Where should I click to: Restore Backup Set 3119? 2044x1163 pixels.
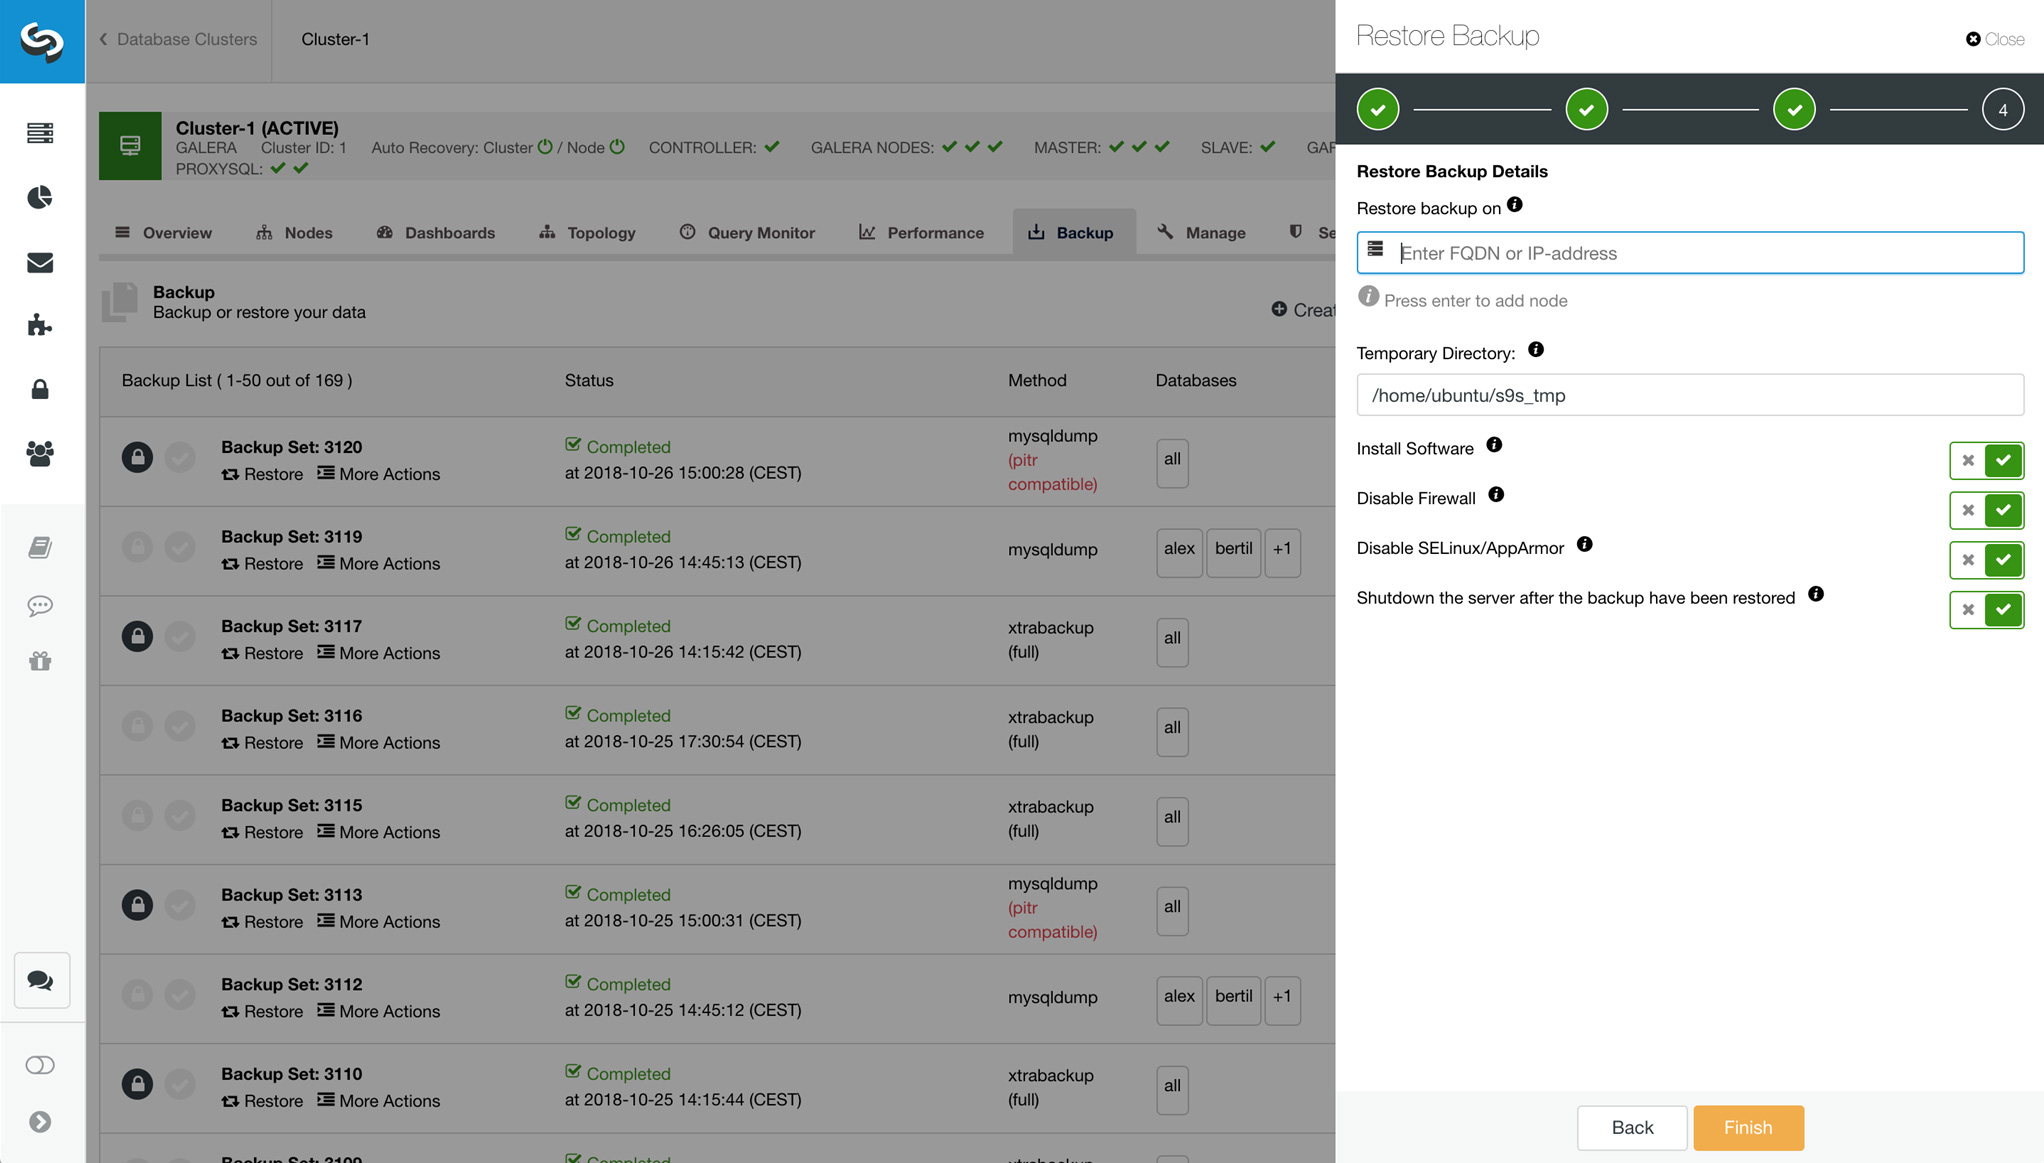[x=262, y=564]
